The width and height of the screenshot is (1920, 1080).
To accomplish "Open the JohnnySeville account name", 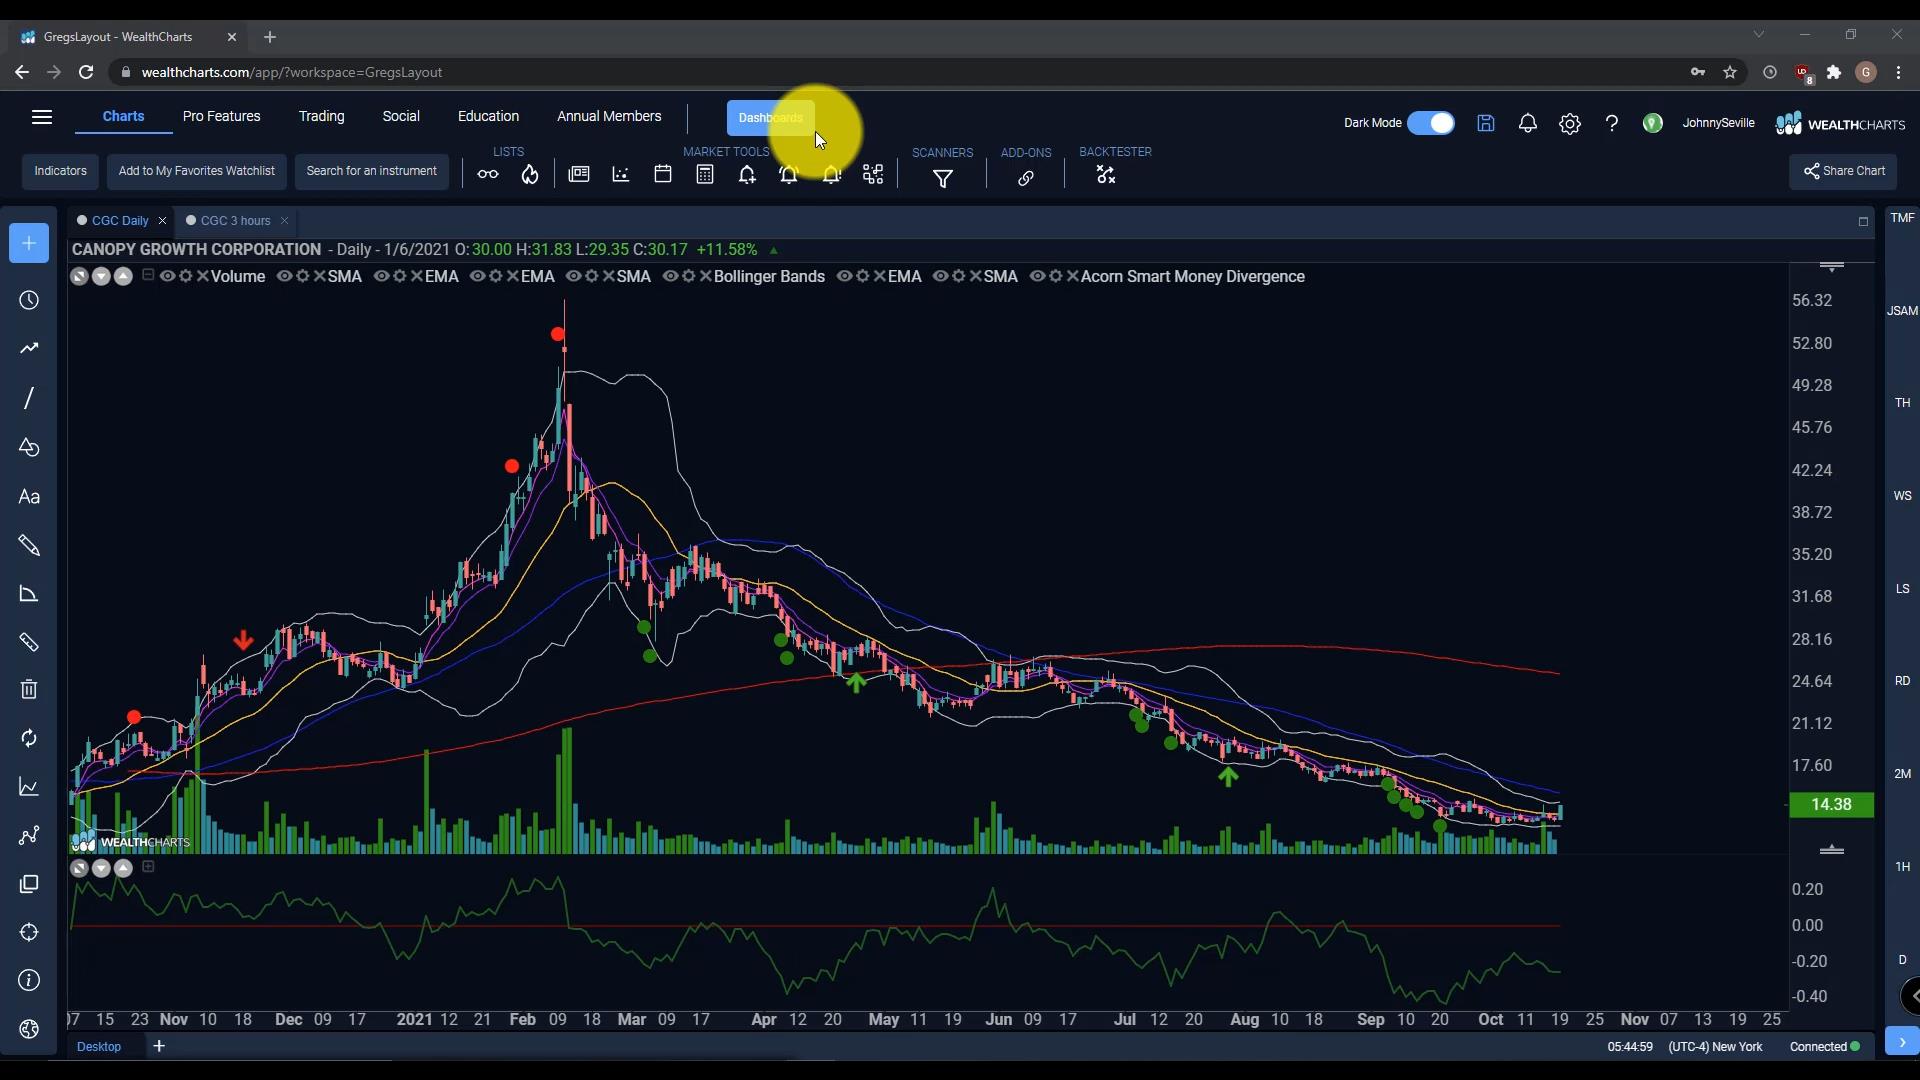I will pos(1718,123).
